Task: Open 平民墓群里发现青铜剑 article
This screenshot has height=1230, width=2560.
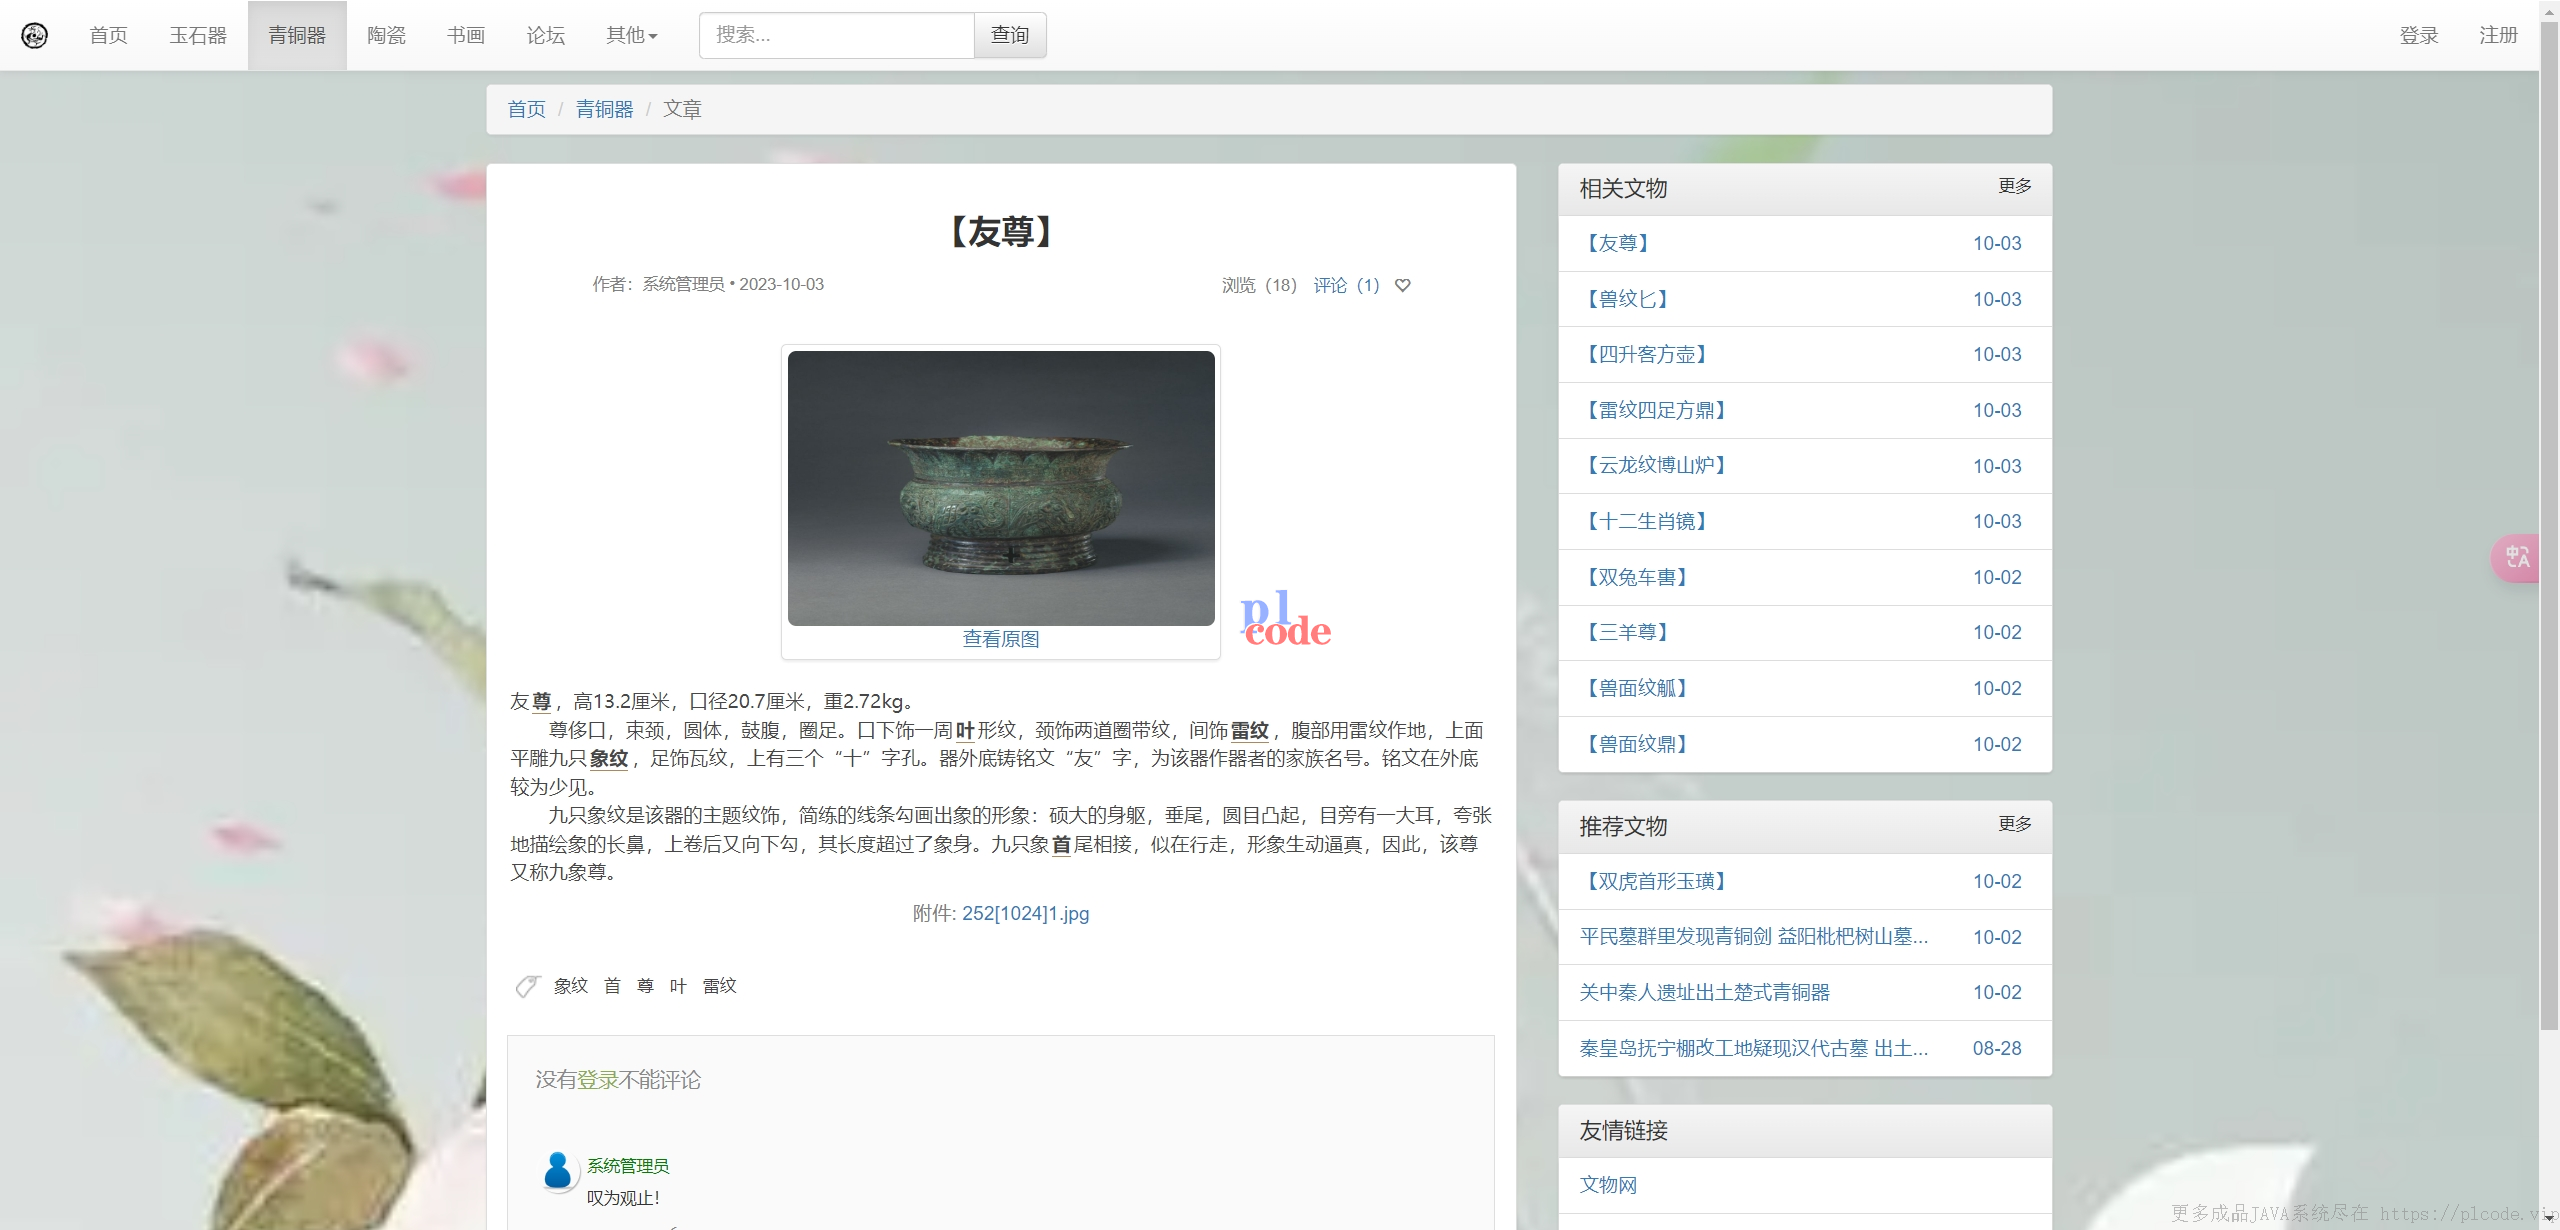Action: tap(1754, 937)
